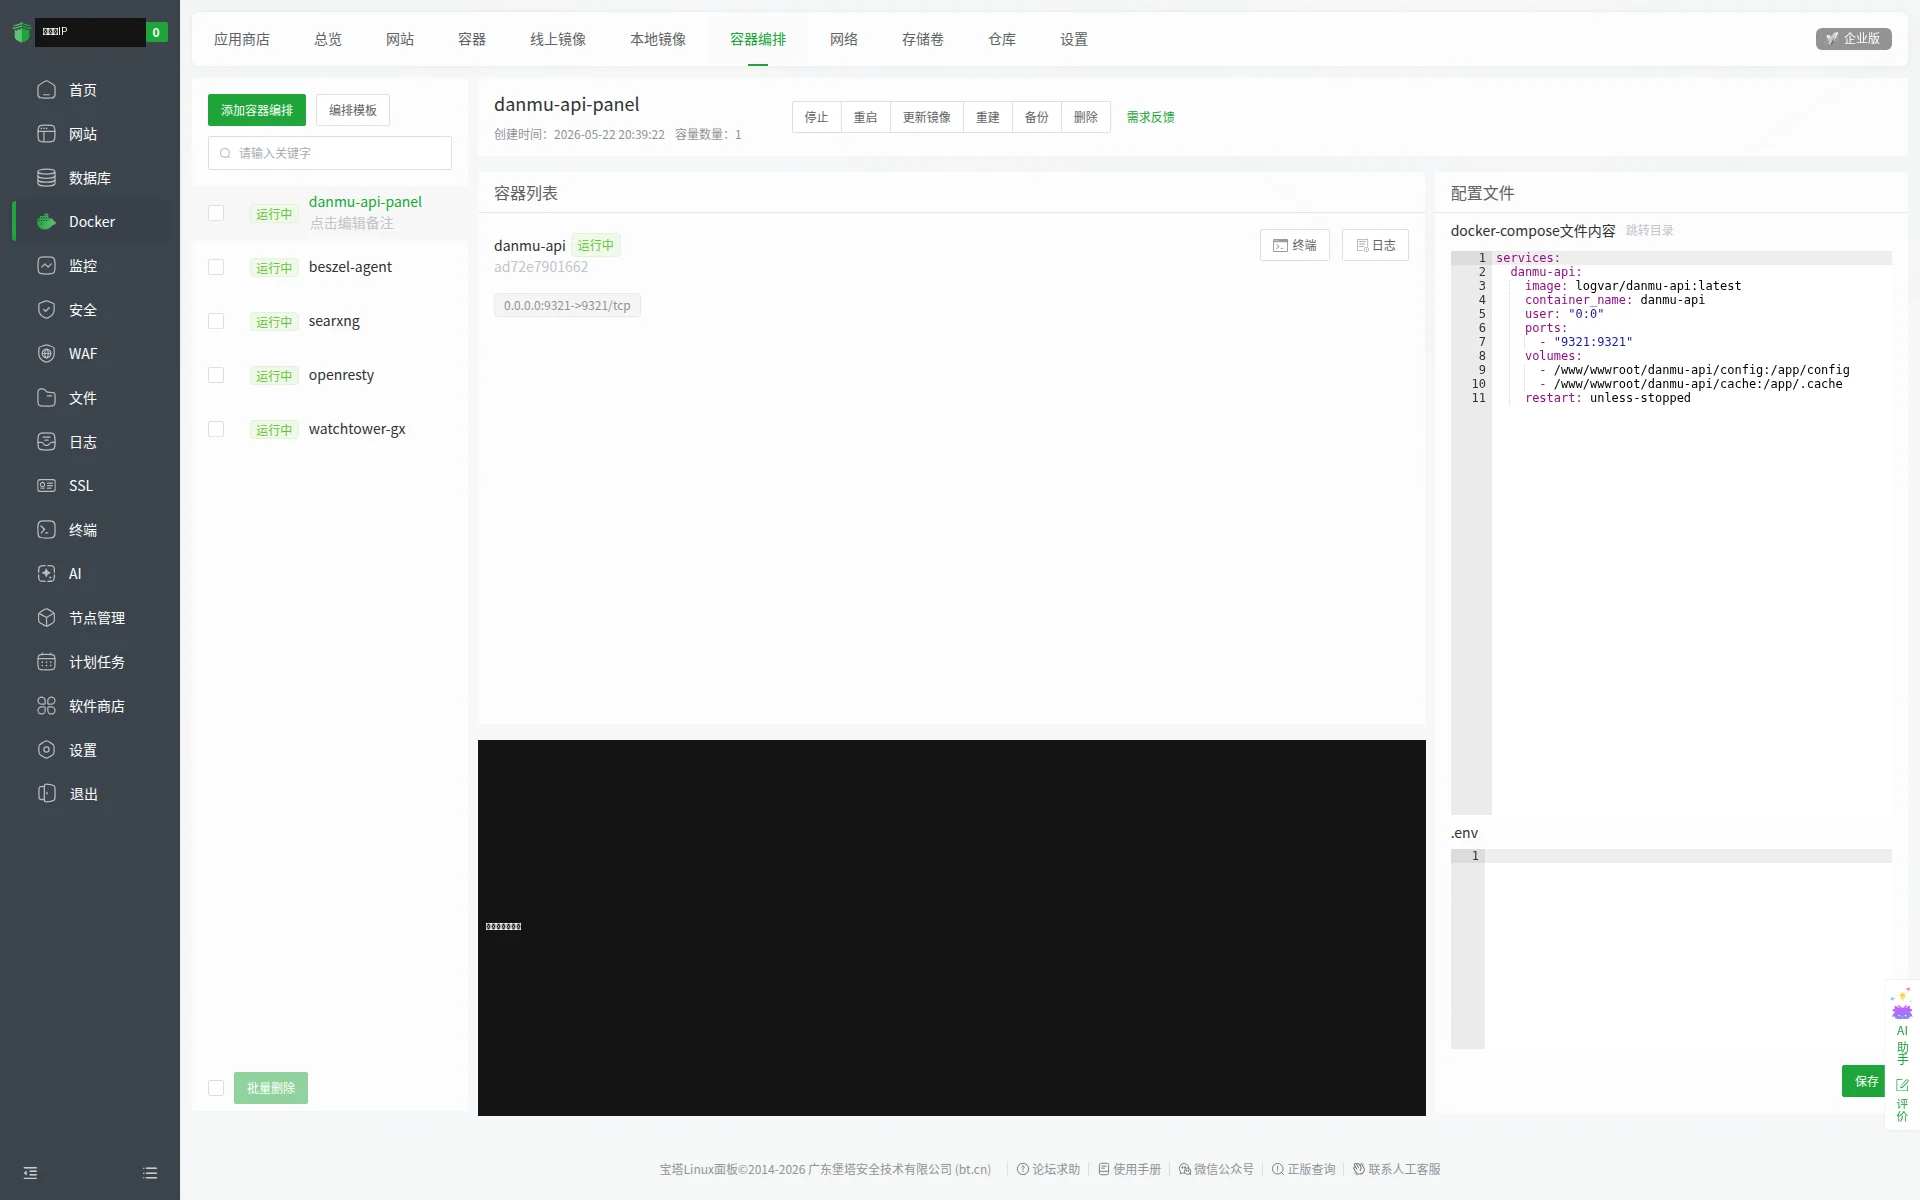The width and height of the screenshot is (1920, 1200).
Task: Click the AI sidebar icon
Action: point(46,574)
